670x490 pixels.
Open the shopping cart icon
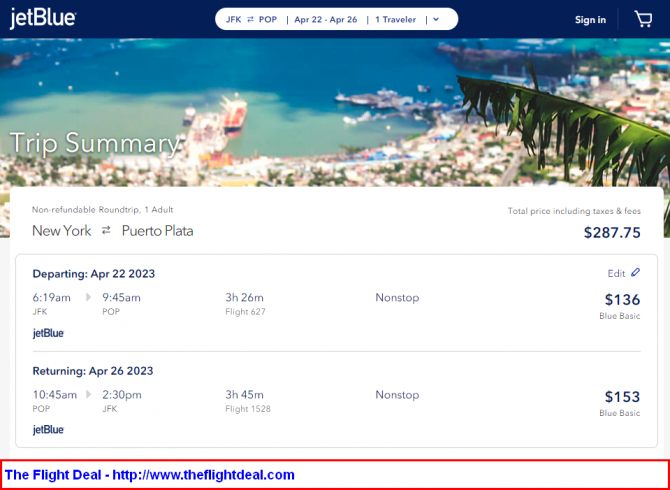643,19
